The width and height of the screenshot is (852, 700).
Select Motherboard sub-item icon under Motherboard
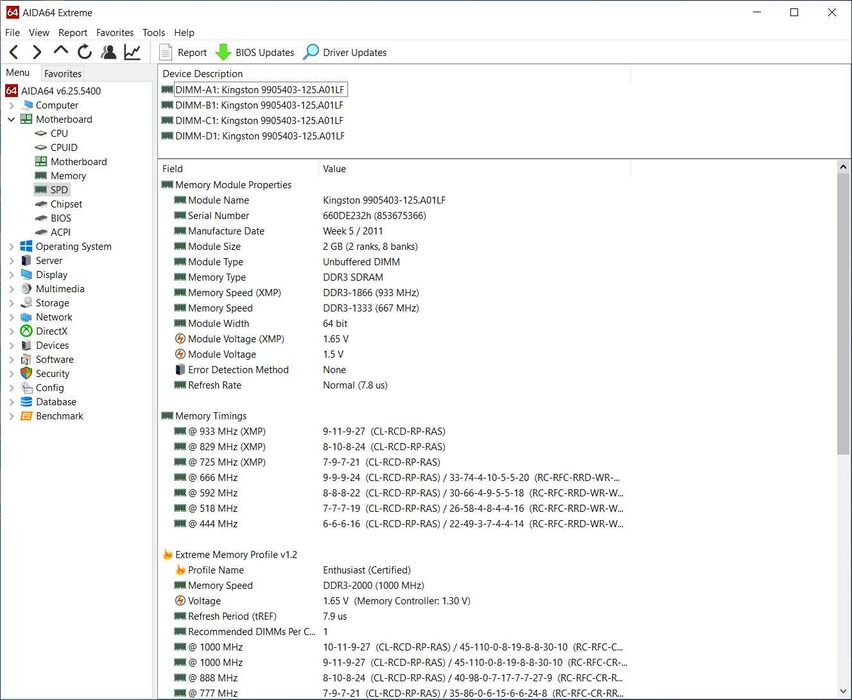pos(41,161)
